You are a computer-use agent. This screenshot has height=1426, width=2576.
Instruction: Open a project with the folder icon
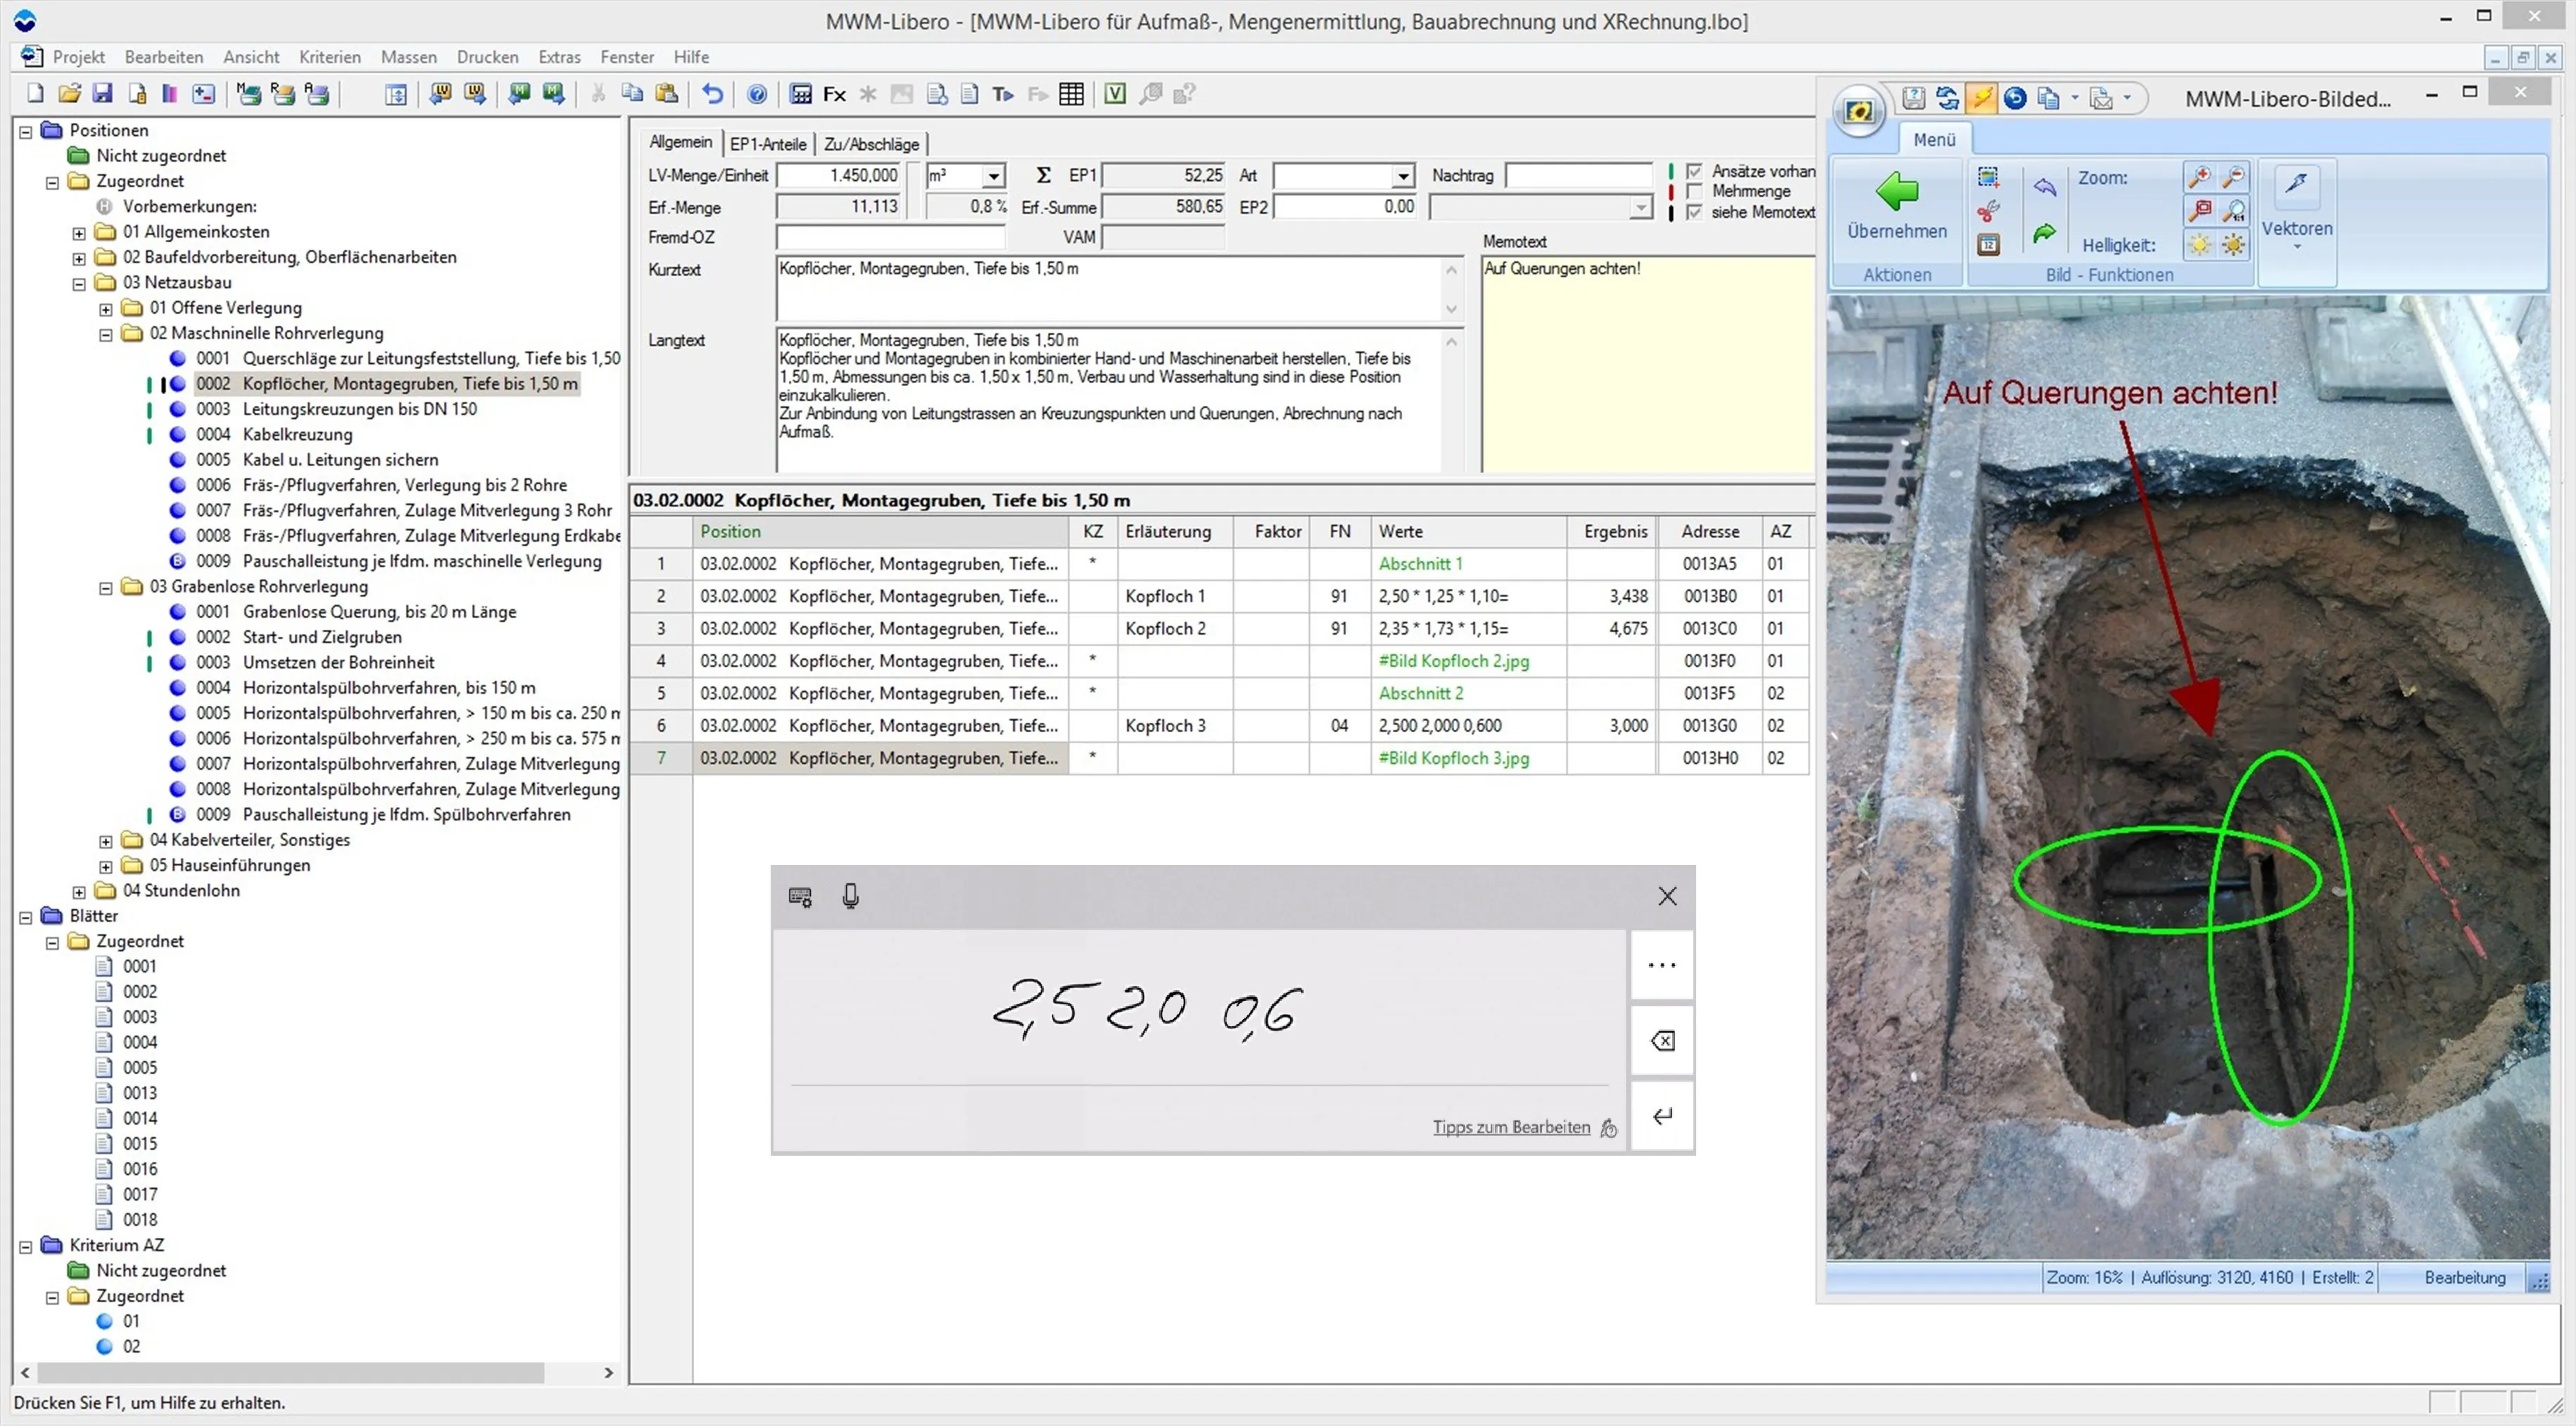tap(69, 94)
